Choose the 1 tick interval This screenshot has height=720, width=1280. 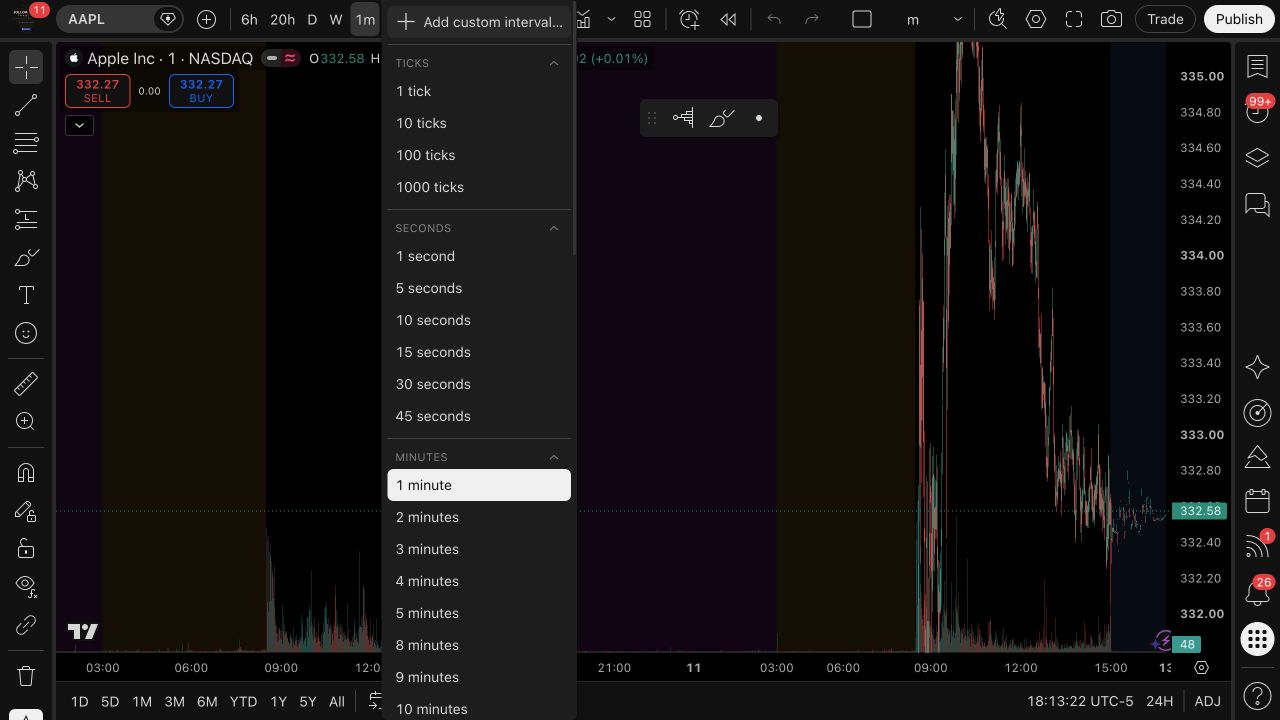(479, 91)
